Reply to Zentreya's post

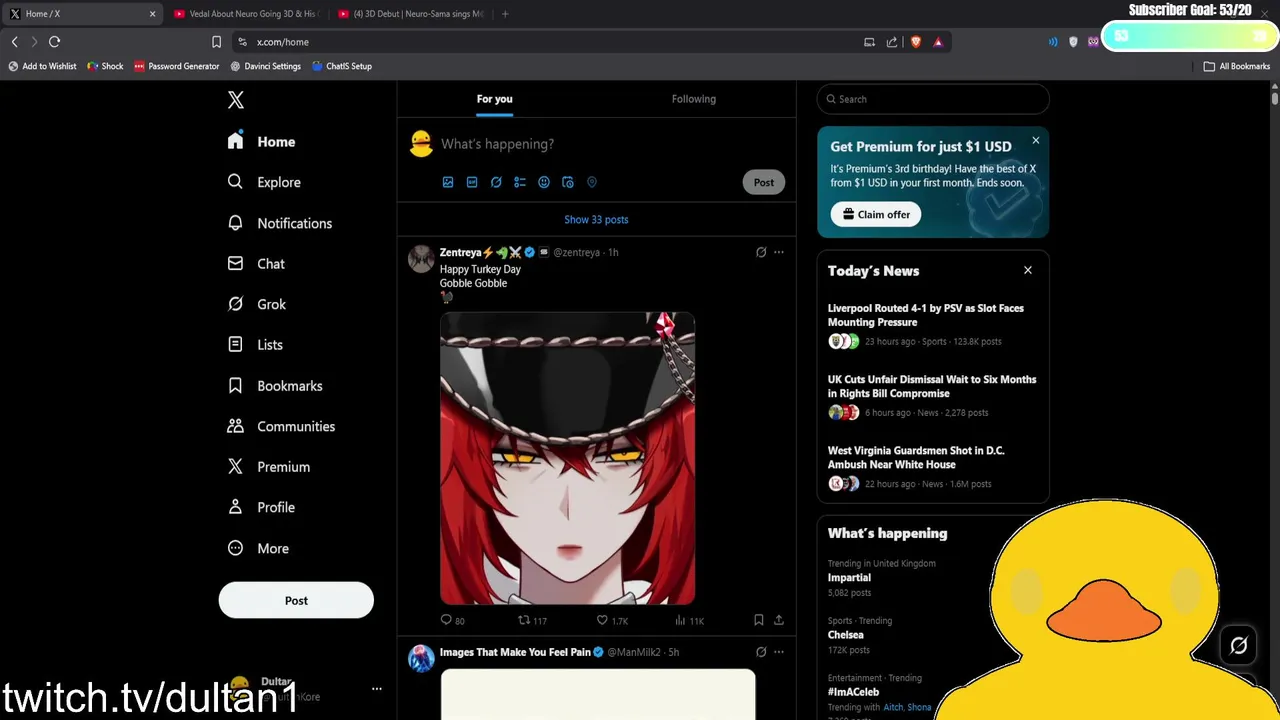pyautogui.click(x=453, y=620)
